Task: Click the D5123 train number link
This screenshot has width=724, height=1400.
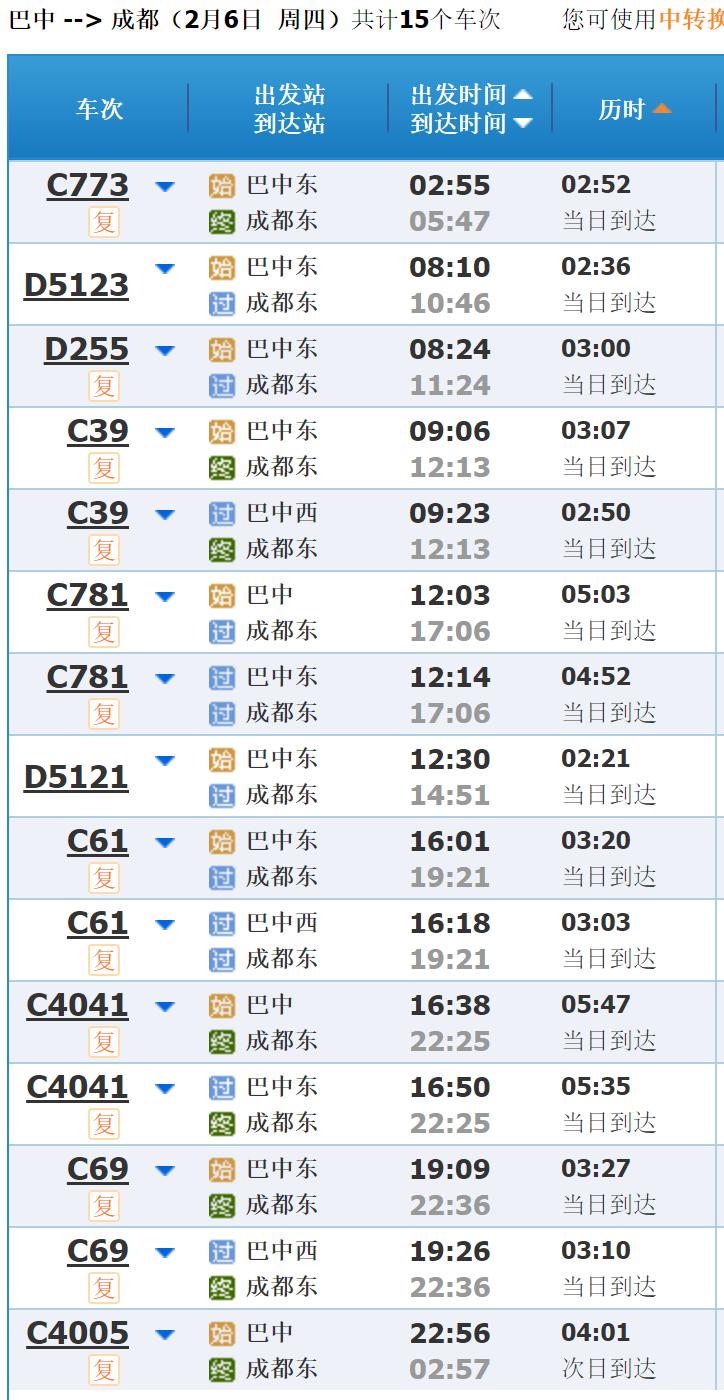Action: click(x=76, y=286)
